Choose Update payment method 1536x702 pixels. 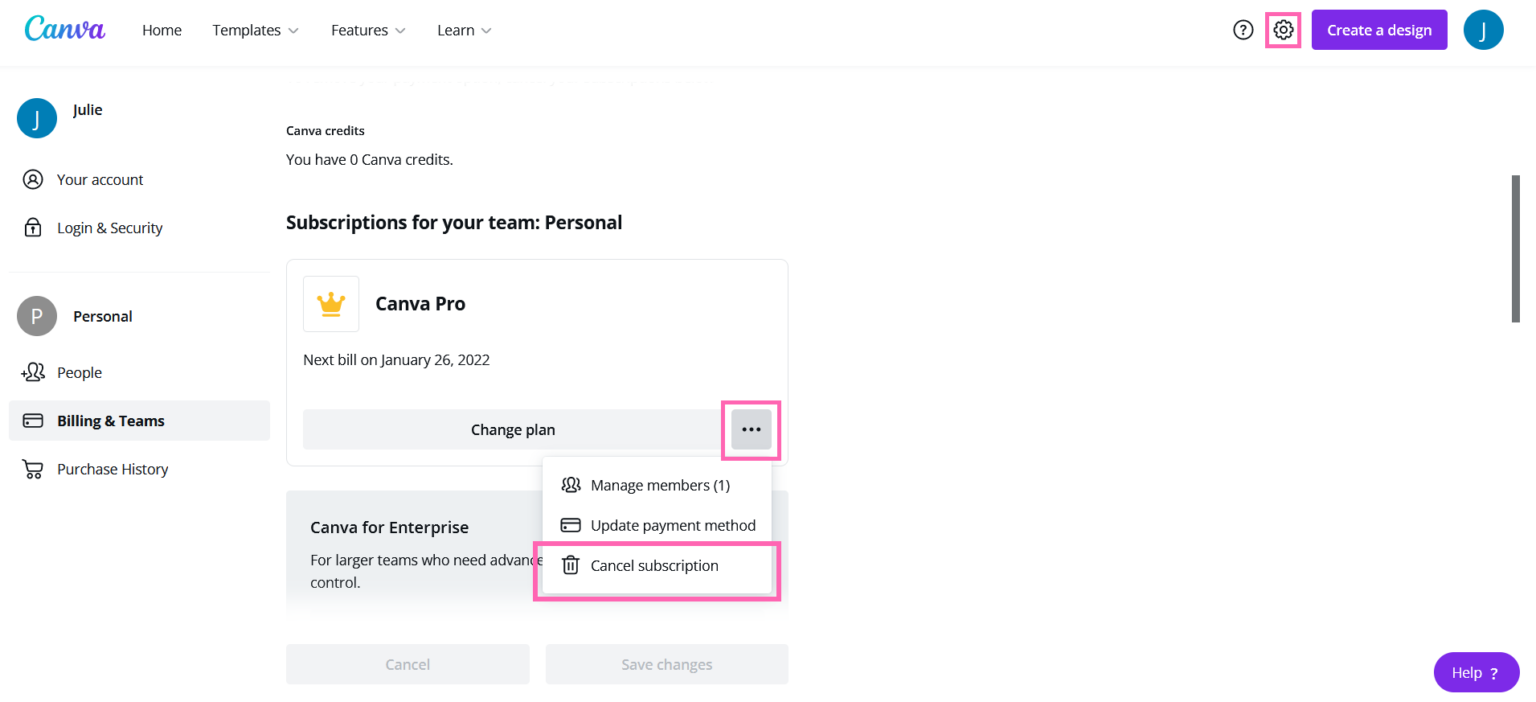click(x=673, y=525)
